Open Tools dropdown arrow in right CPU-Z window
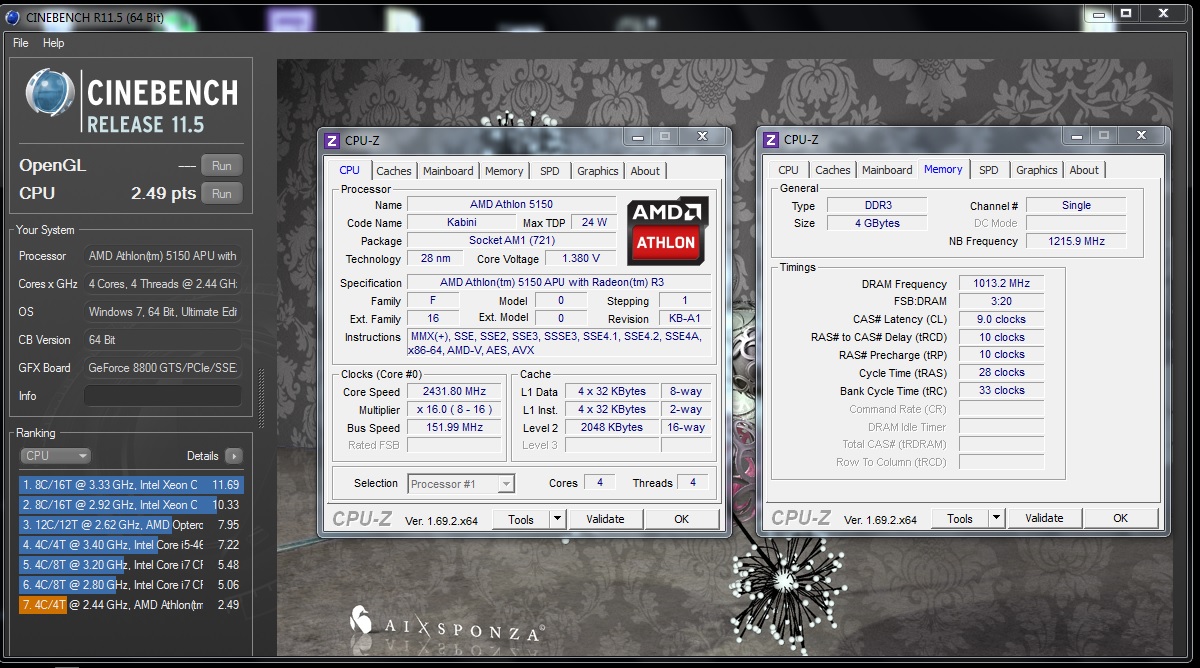 pyautogui.click(x=996, y=518)
